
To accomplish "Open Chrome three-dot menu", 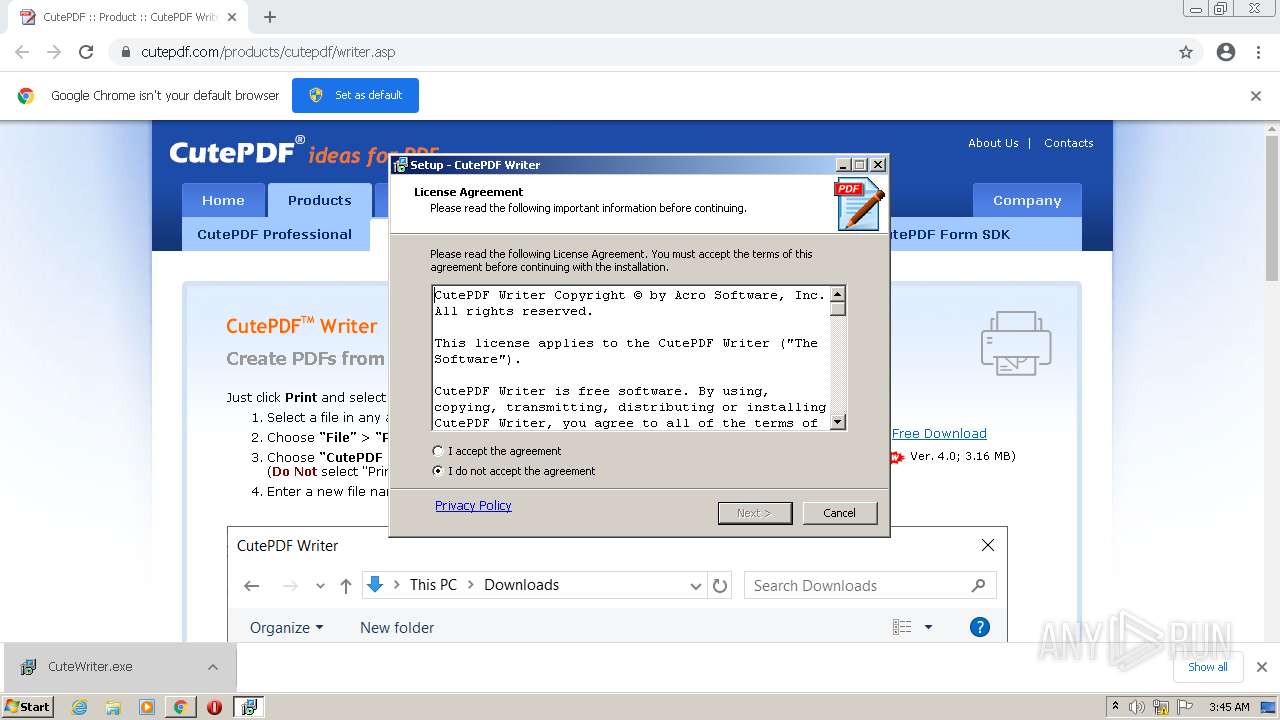I will tap(1258, 52).
